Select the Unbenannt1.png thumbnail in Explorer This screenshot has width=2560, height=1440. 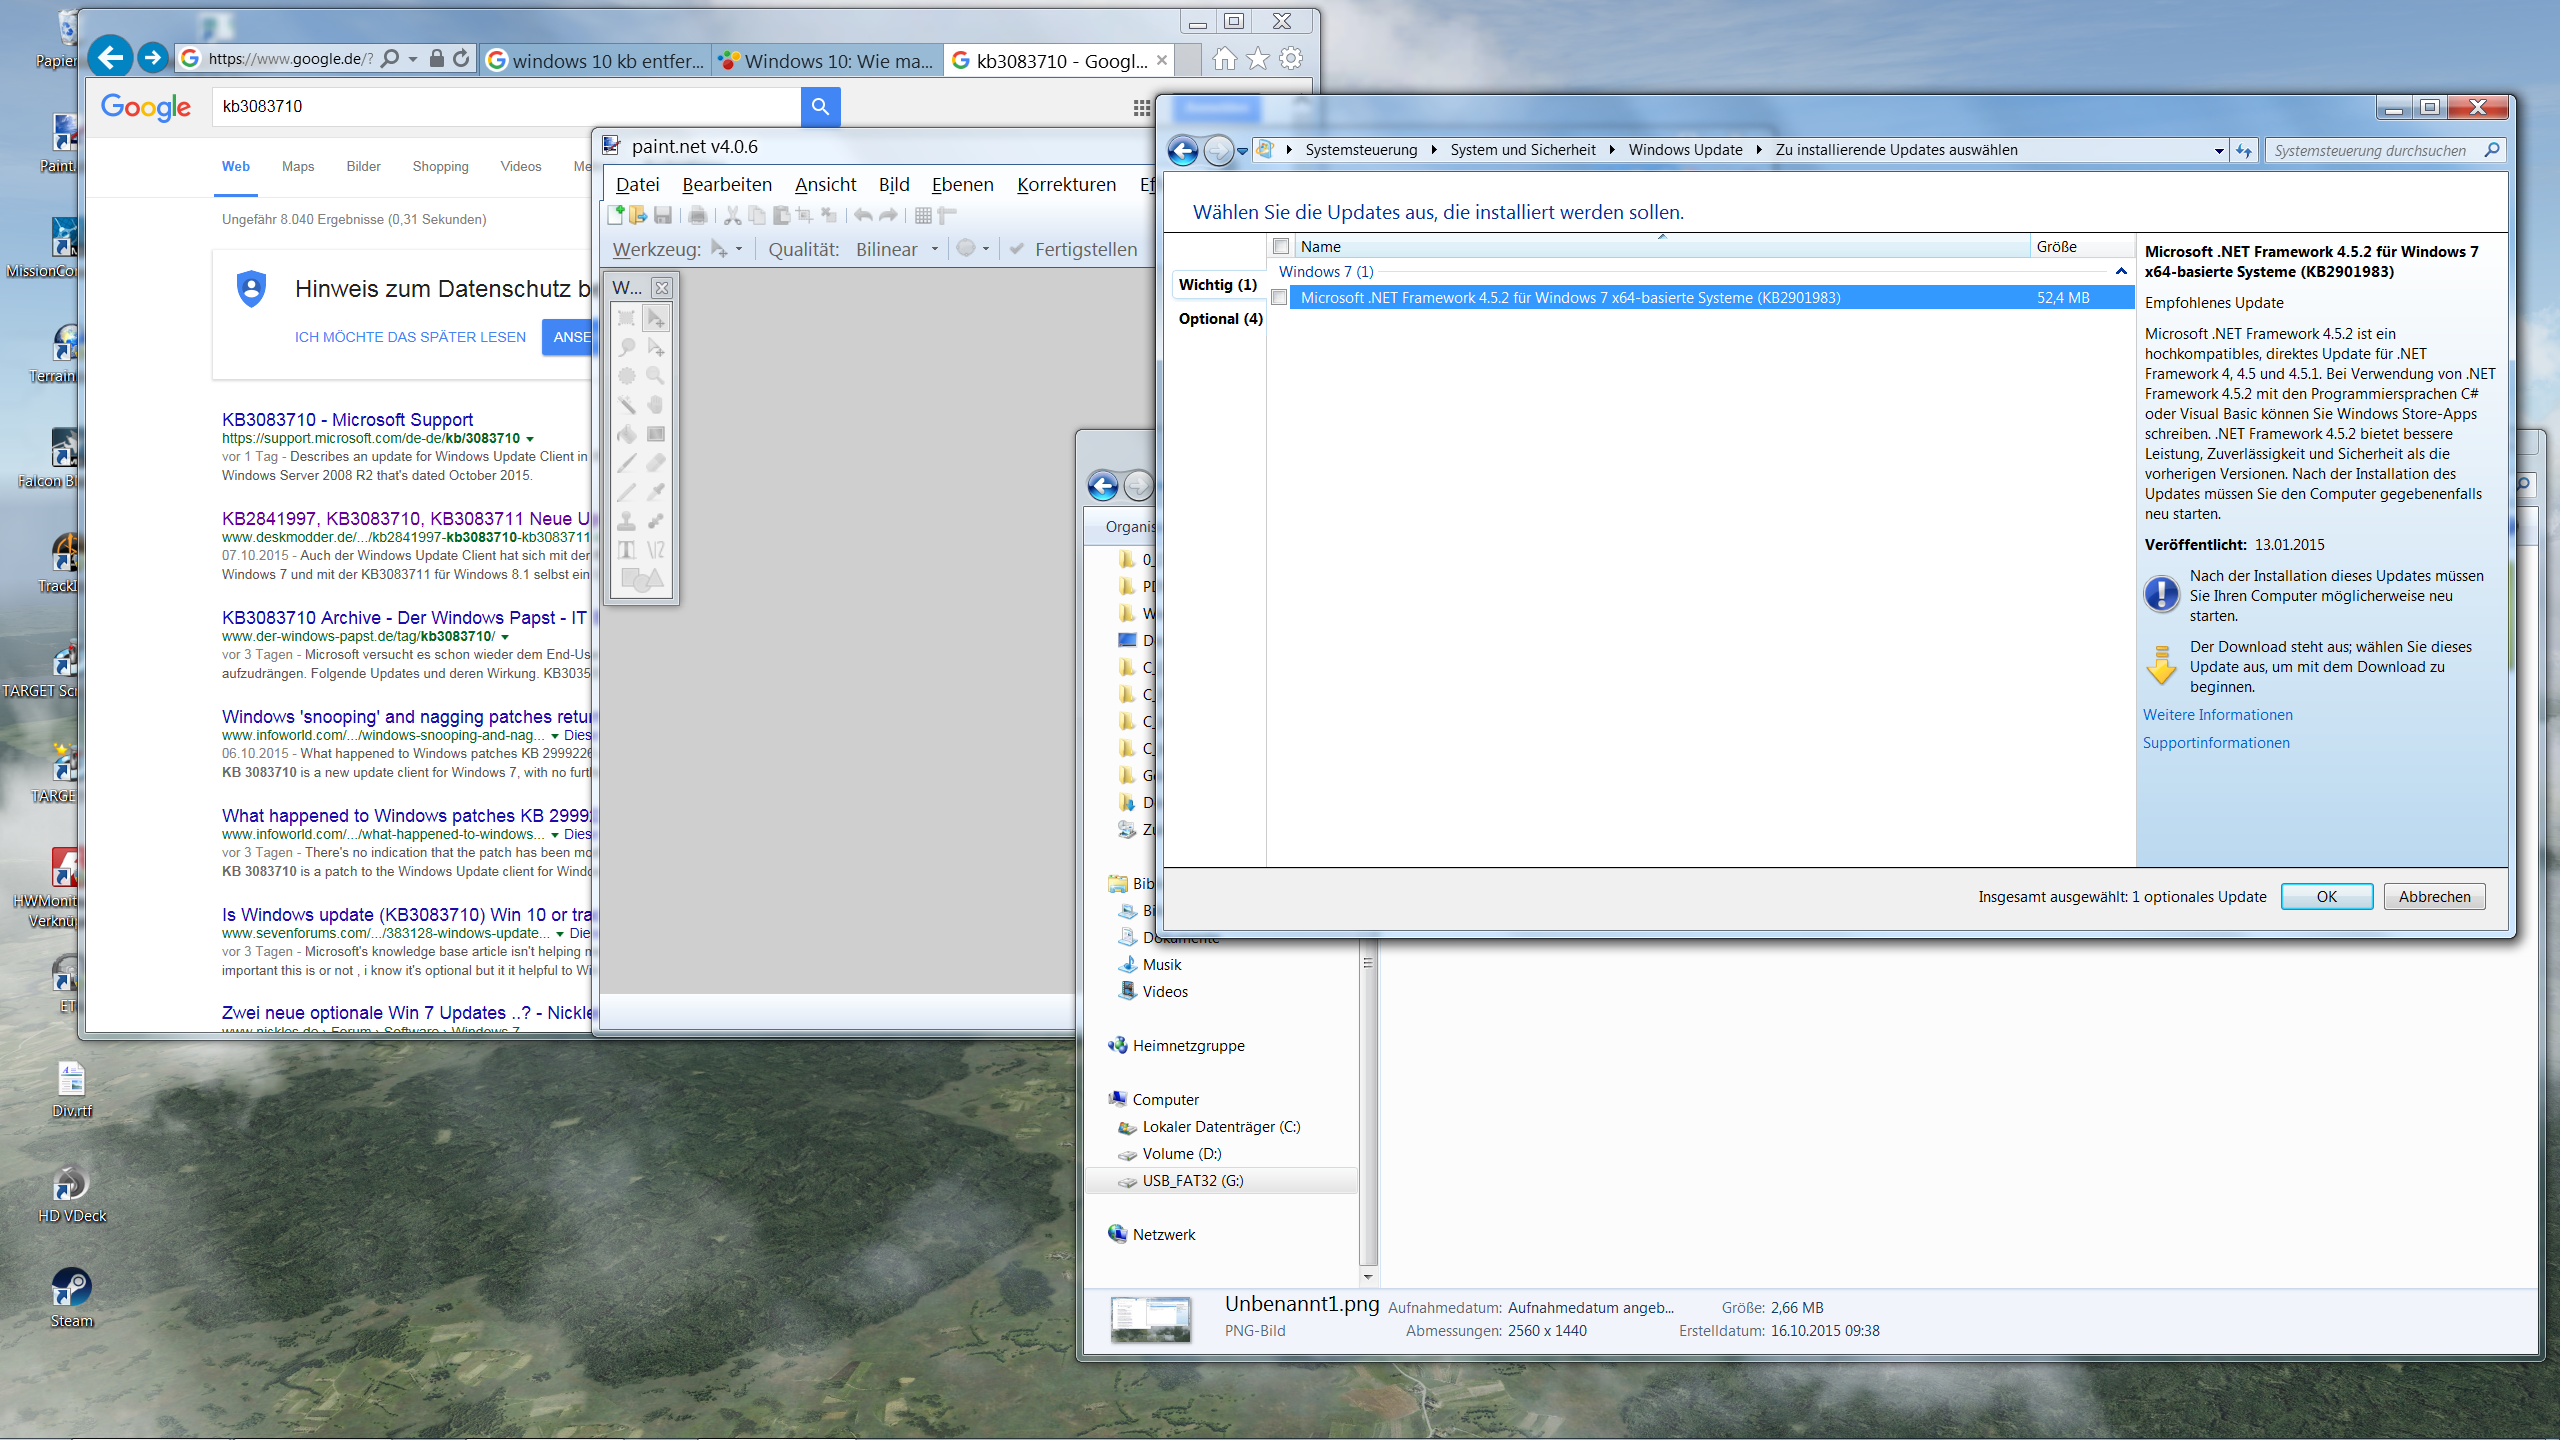click(1151, 1320)
